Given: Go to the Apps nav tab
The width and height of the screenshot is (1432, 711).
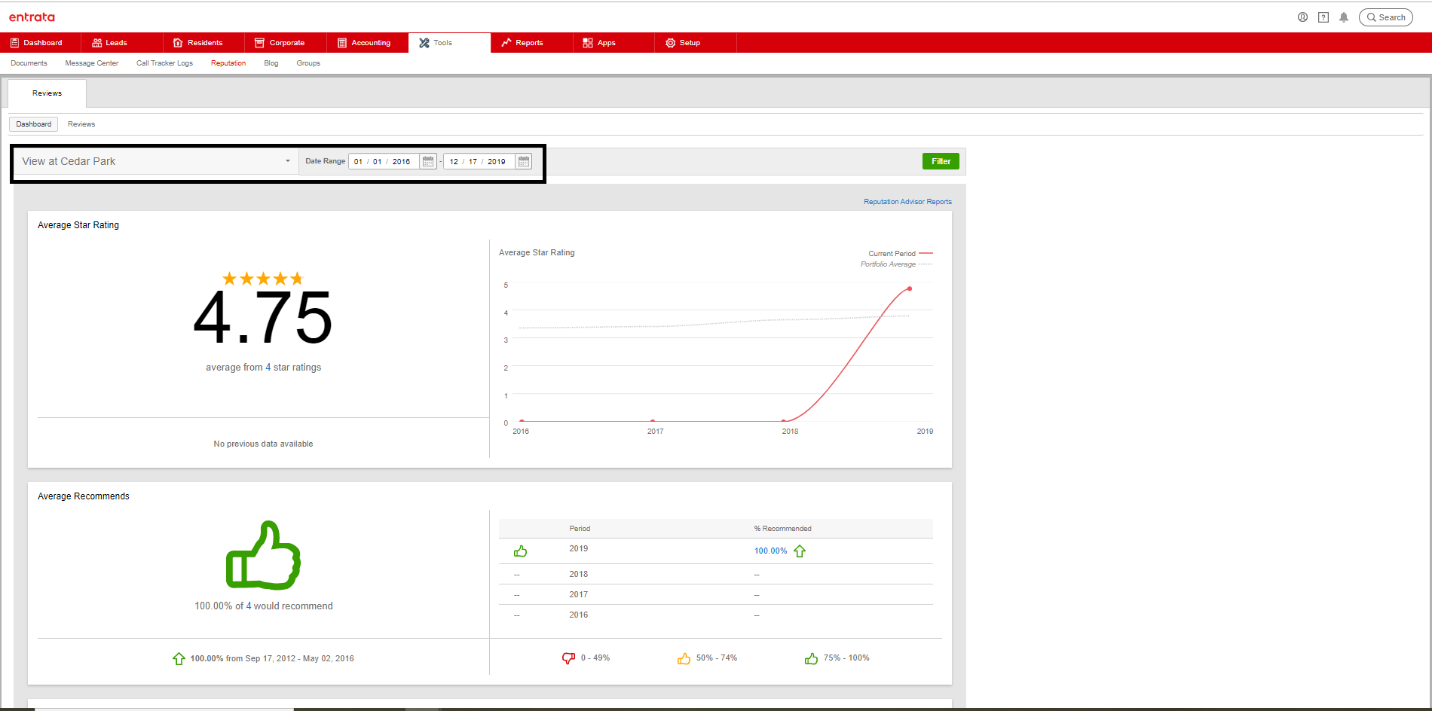Looking at the screenshot, I should click(613, 43).
